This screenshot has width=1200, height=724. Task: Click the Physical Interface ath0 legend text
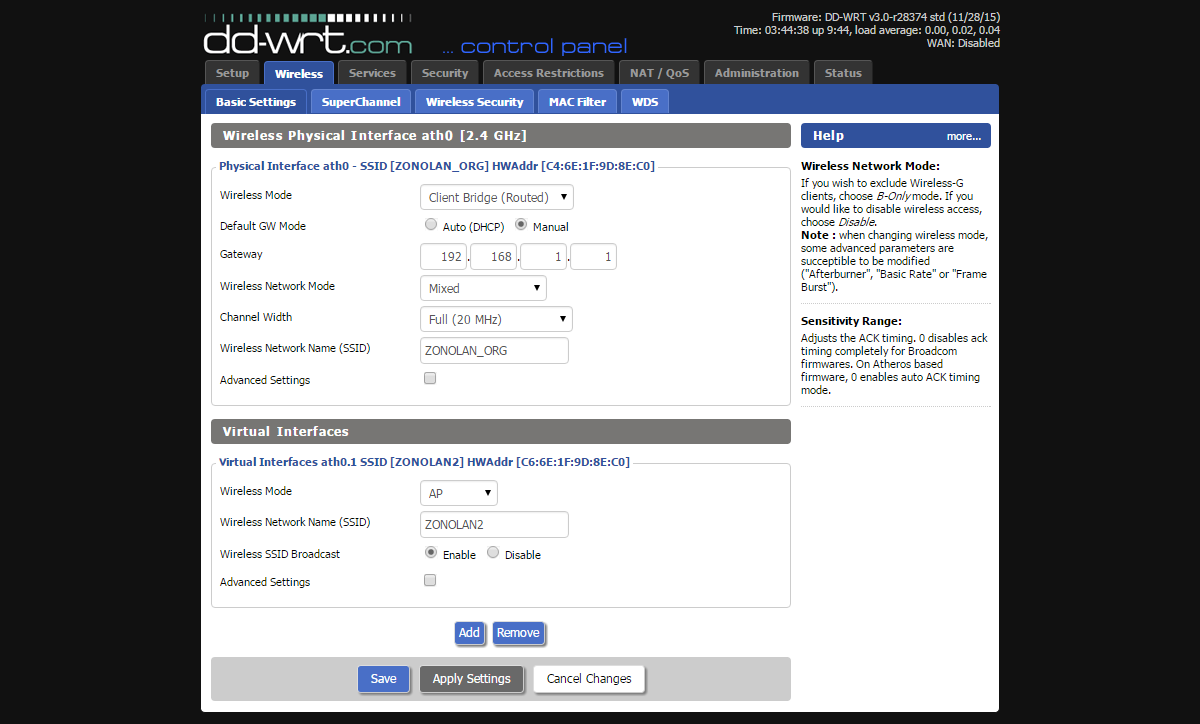point(437,166)
